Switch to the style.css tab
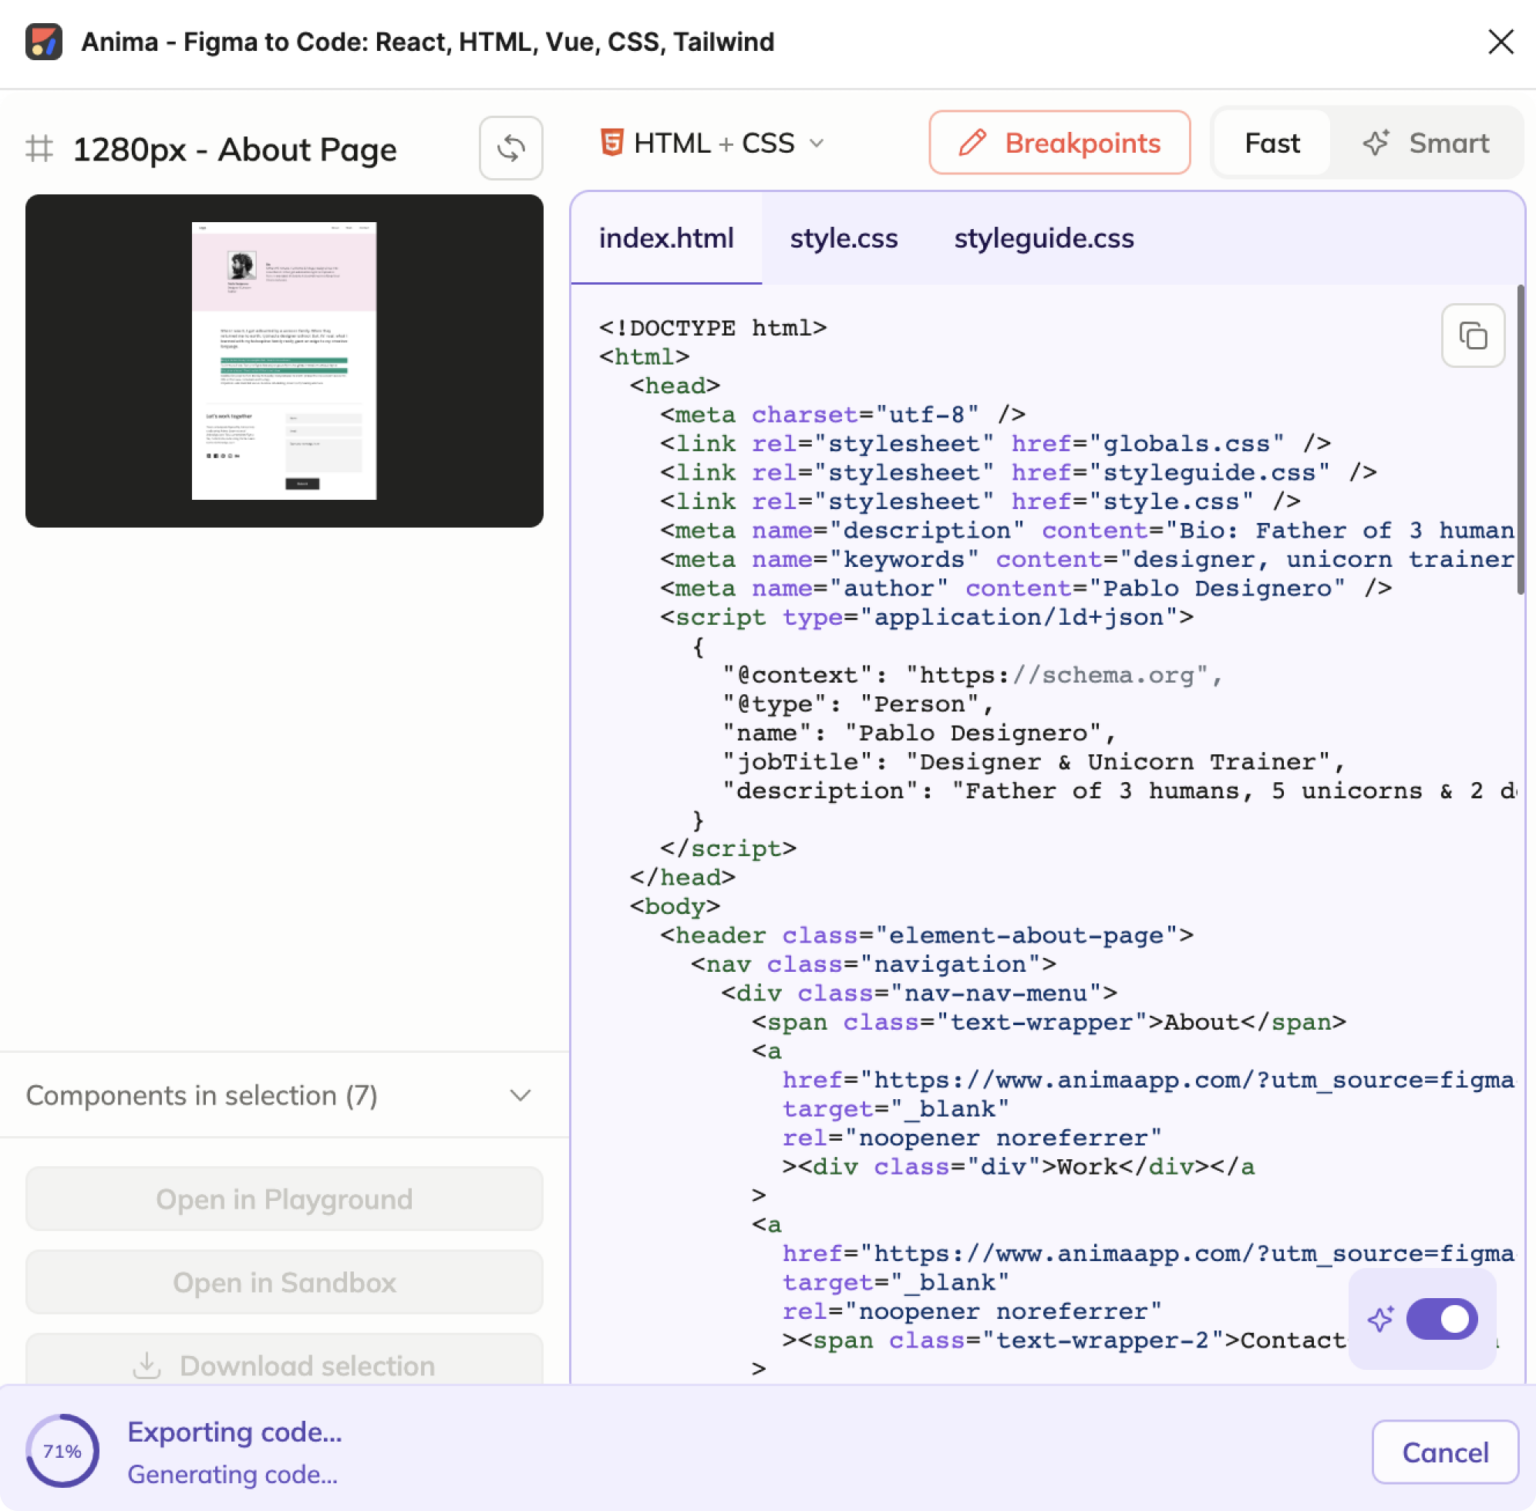This screenshot has height=1511, width=1536. [843, 238]
